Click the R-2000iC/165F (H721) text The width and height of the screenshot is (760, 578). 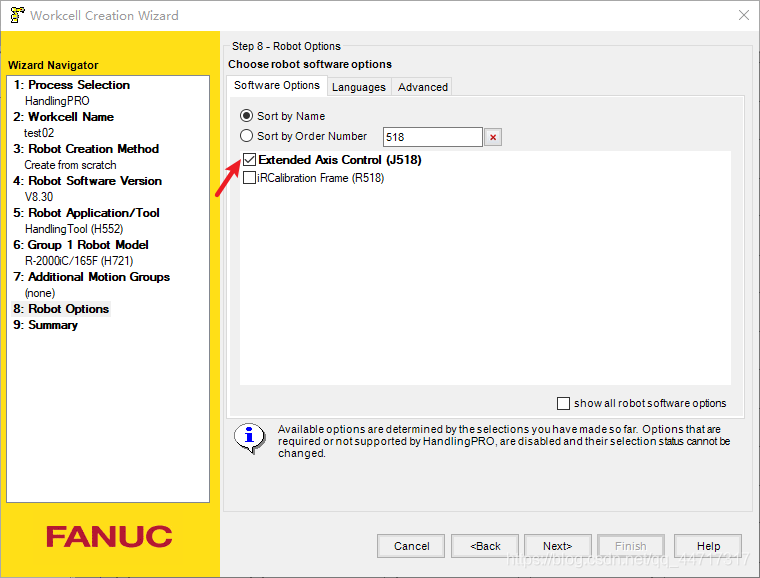79,261
